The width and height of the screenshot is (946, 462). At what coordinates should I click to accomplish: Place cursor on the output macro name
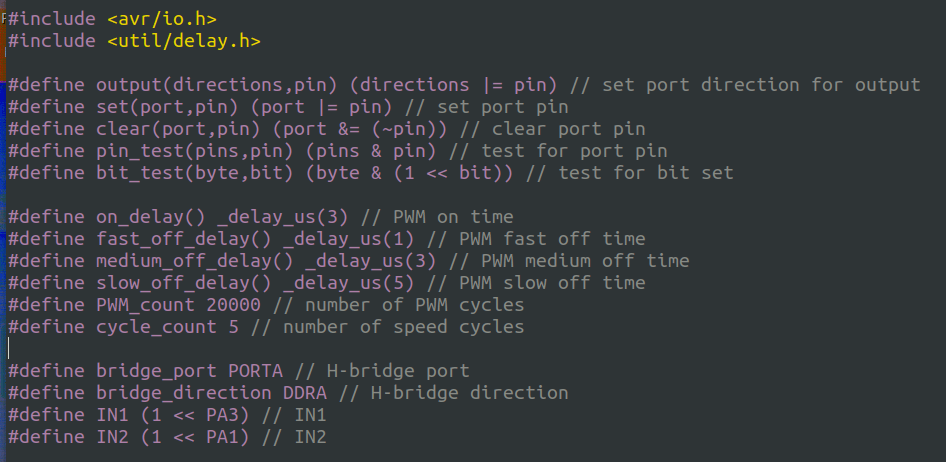click(128, 85)
